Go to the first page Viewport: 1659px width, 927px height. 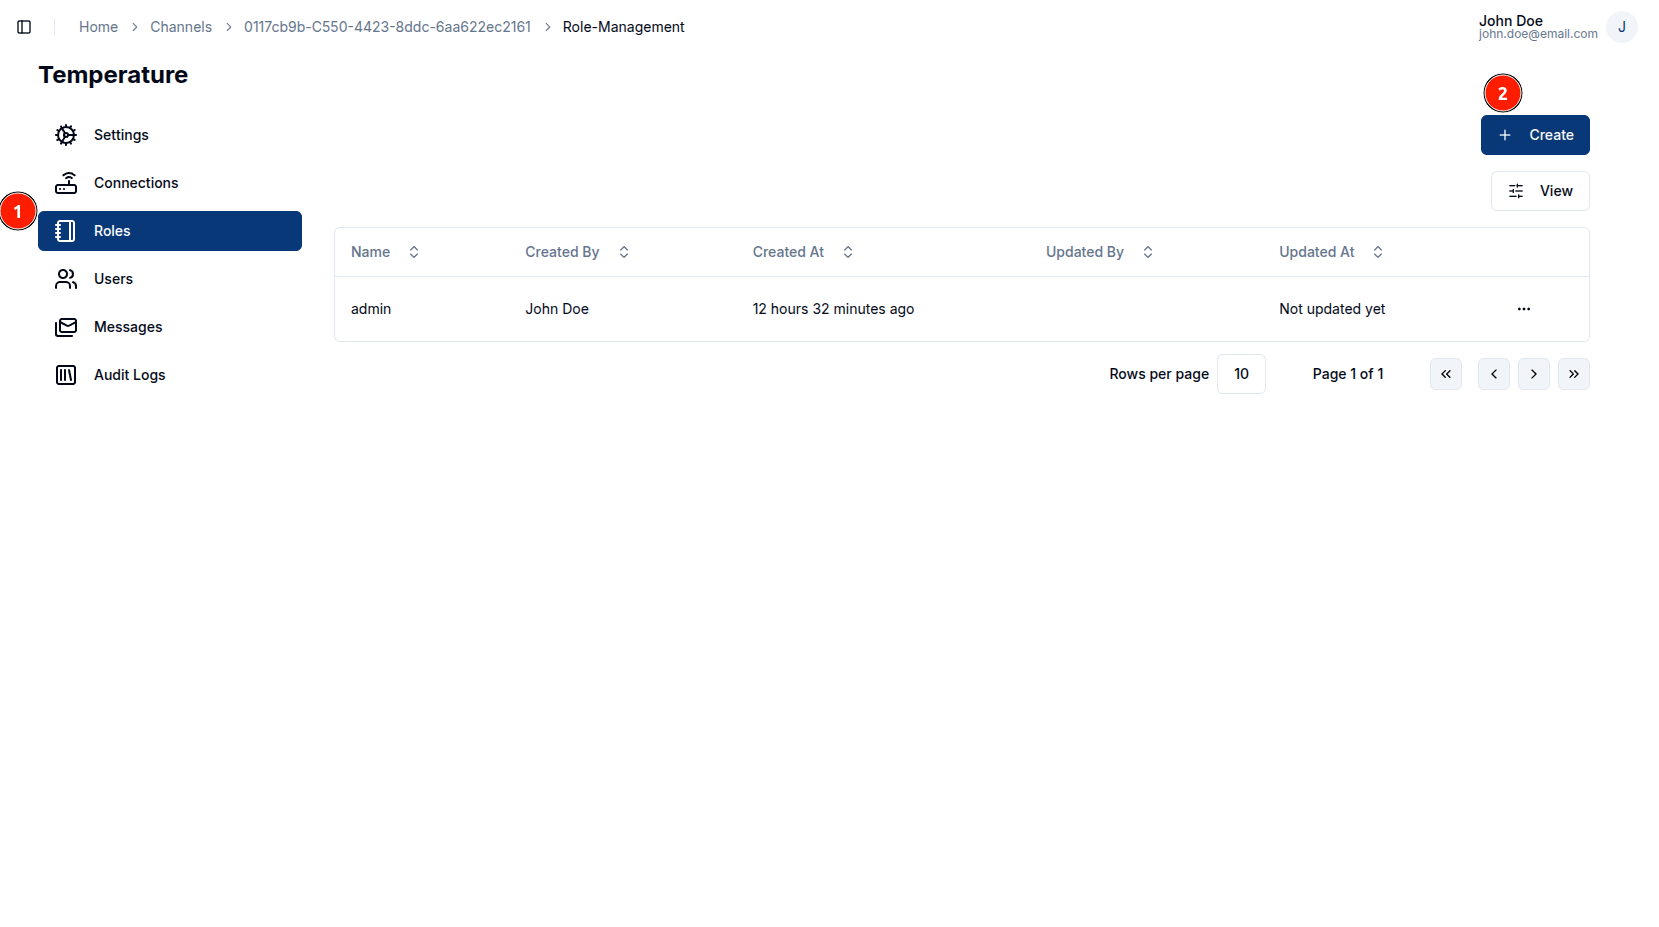pyautogui.click(x=1446, y=374)
